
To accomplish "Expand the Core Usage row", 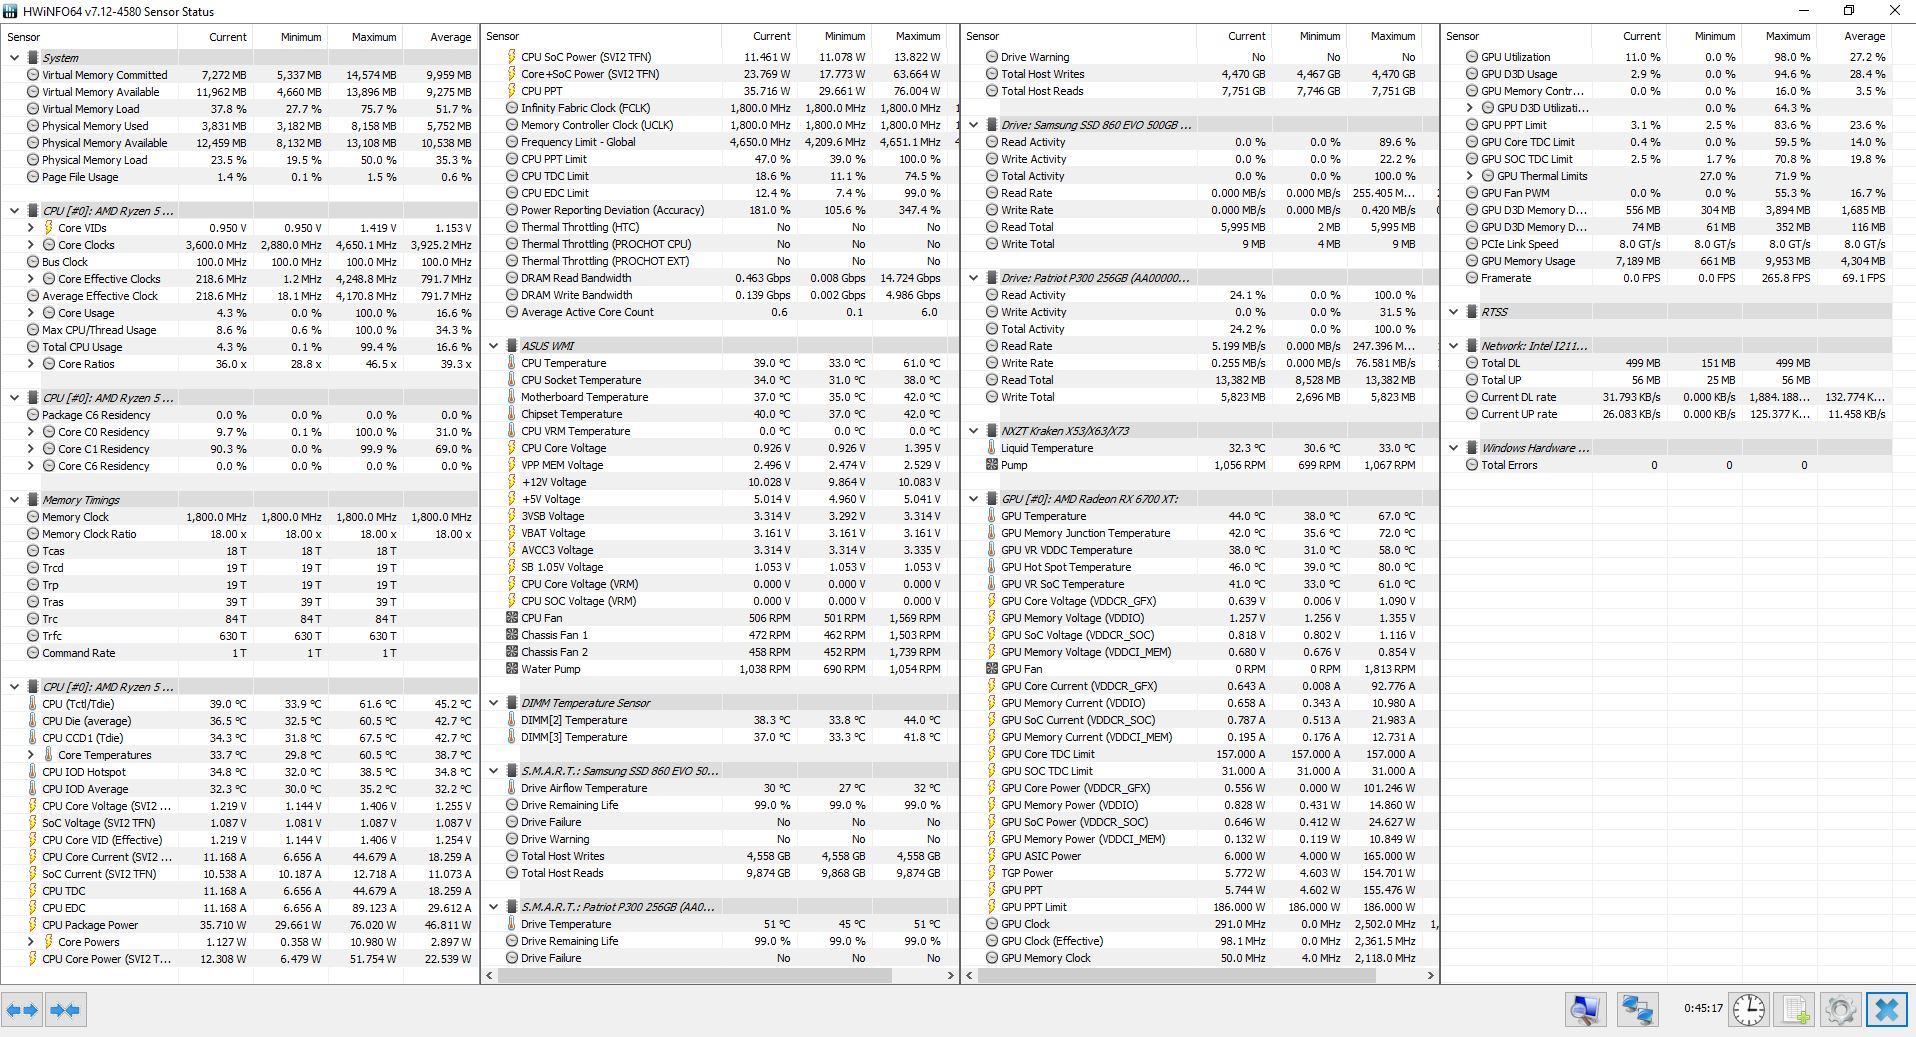I will pos(30,313).
